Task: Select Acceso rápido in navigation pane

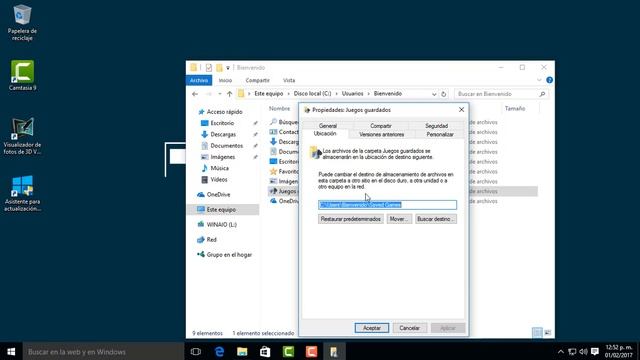Action: pyautogui.click(x=224, y=112)
